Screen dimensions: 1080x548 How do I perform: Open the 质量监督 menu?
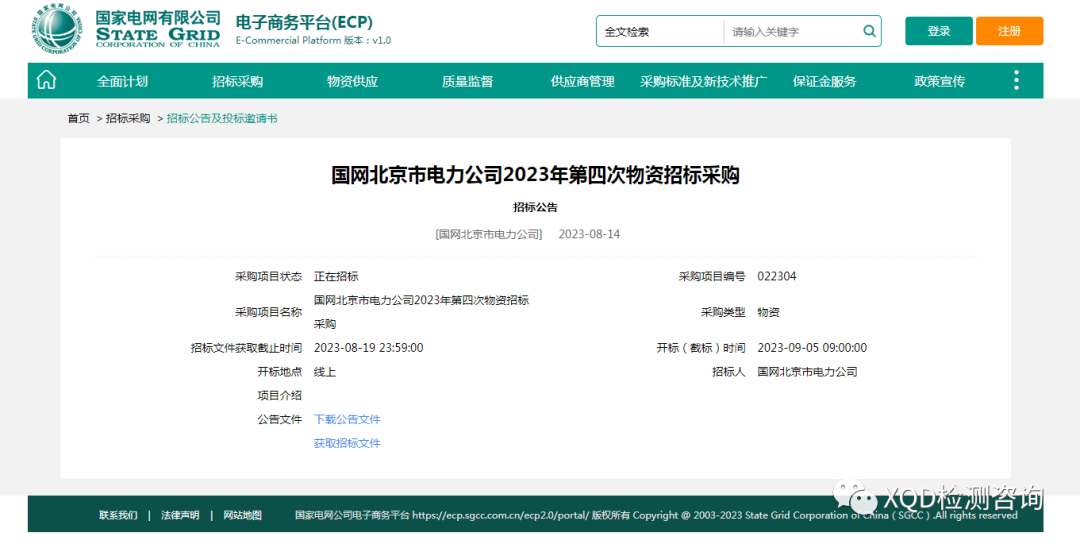point(467,81)
